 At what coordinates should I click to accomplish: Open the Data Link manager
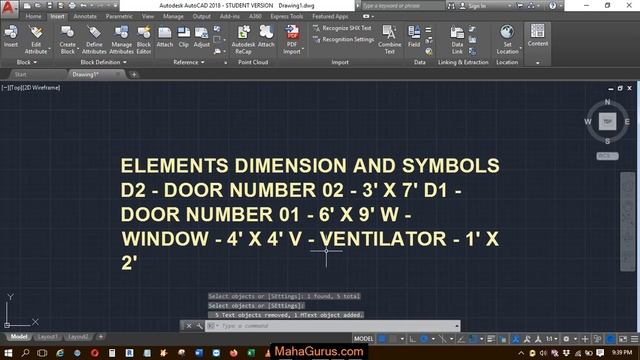click(457, 39)
